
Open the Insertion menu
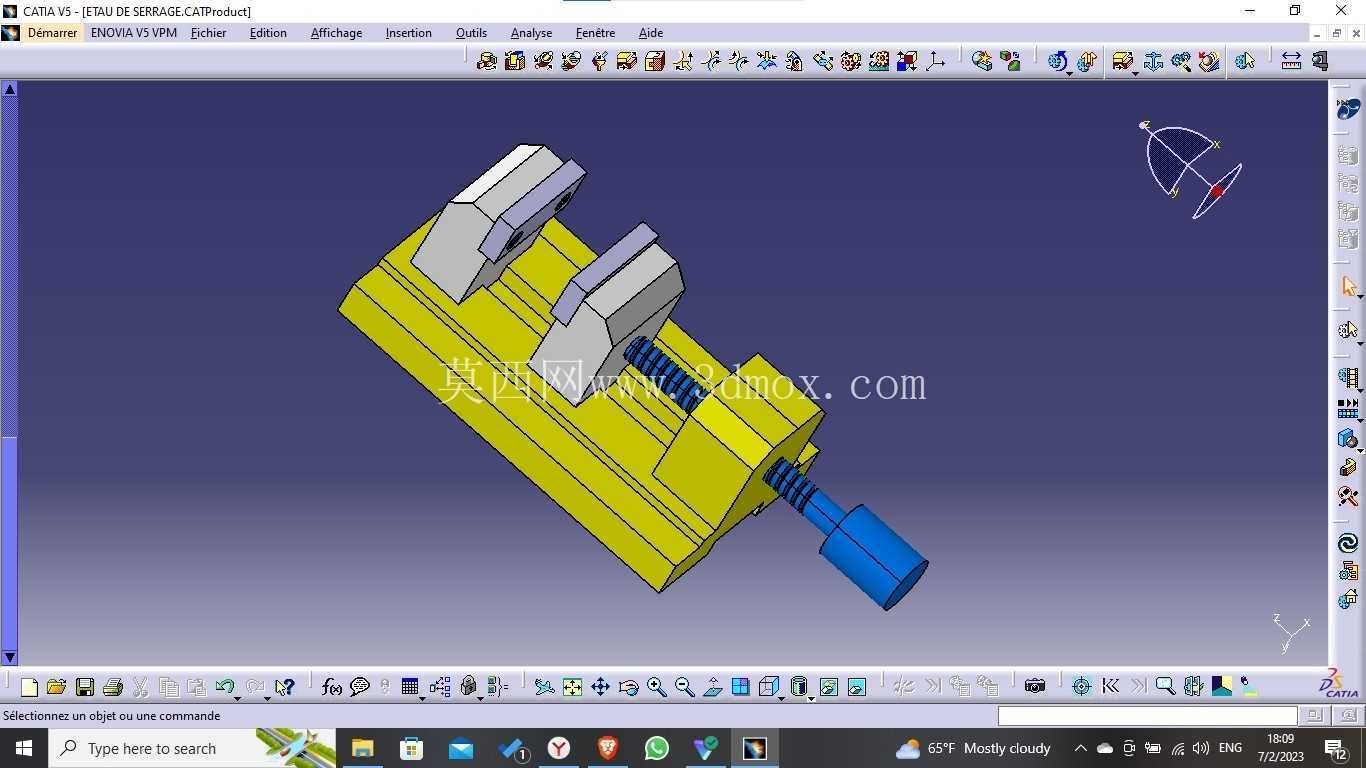pos(409,33)
